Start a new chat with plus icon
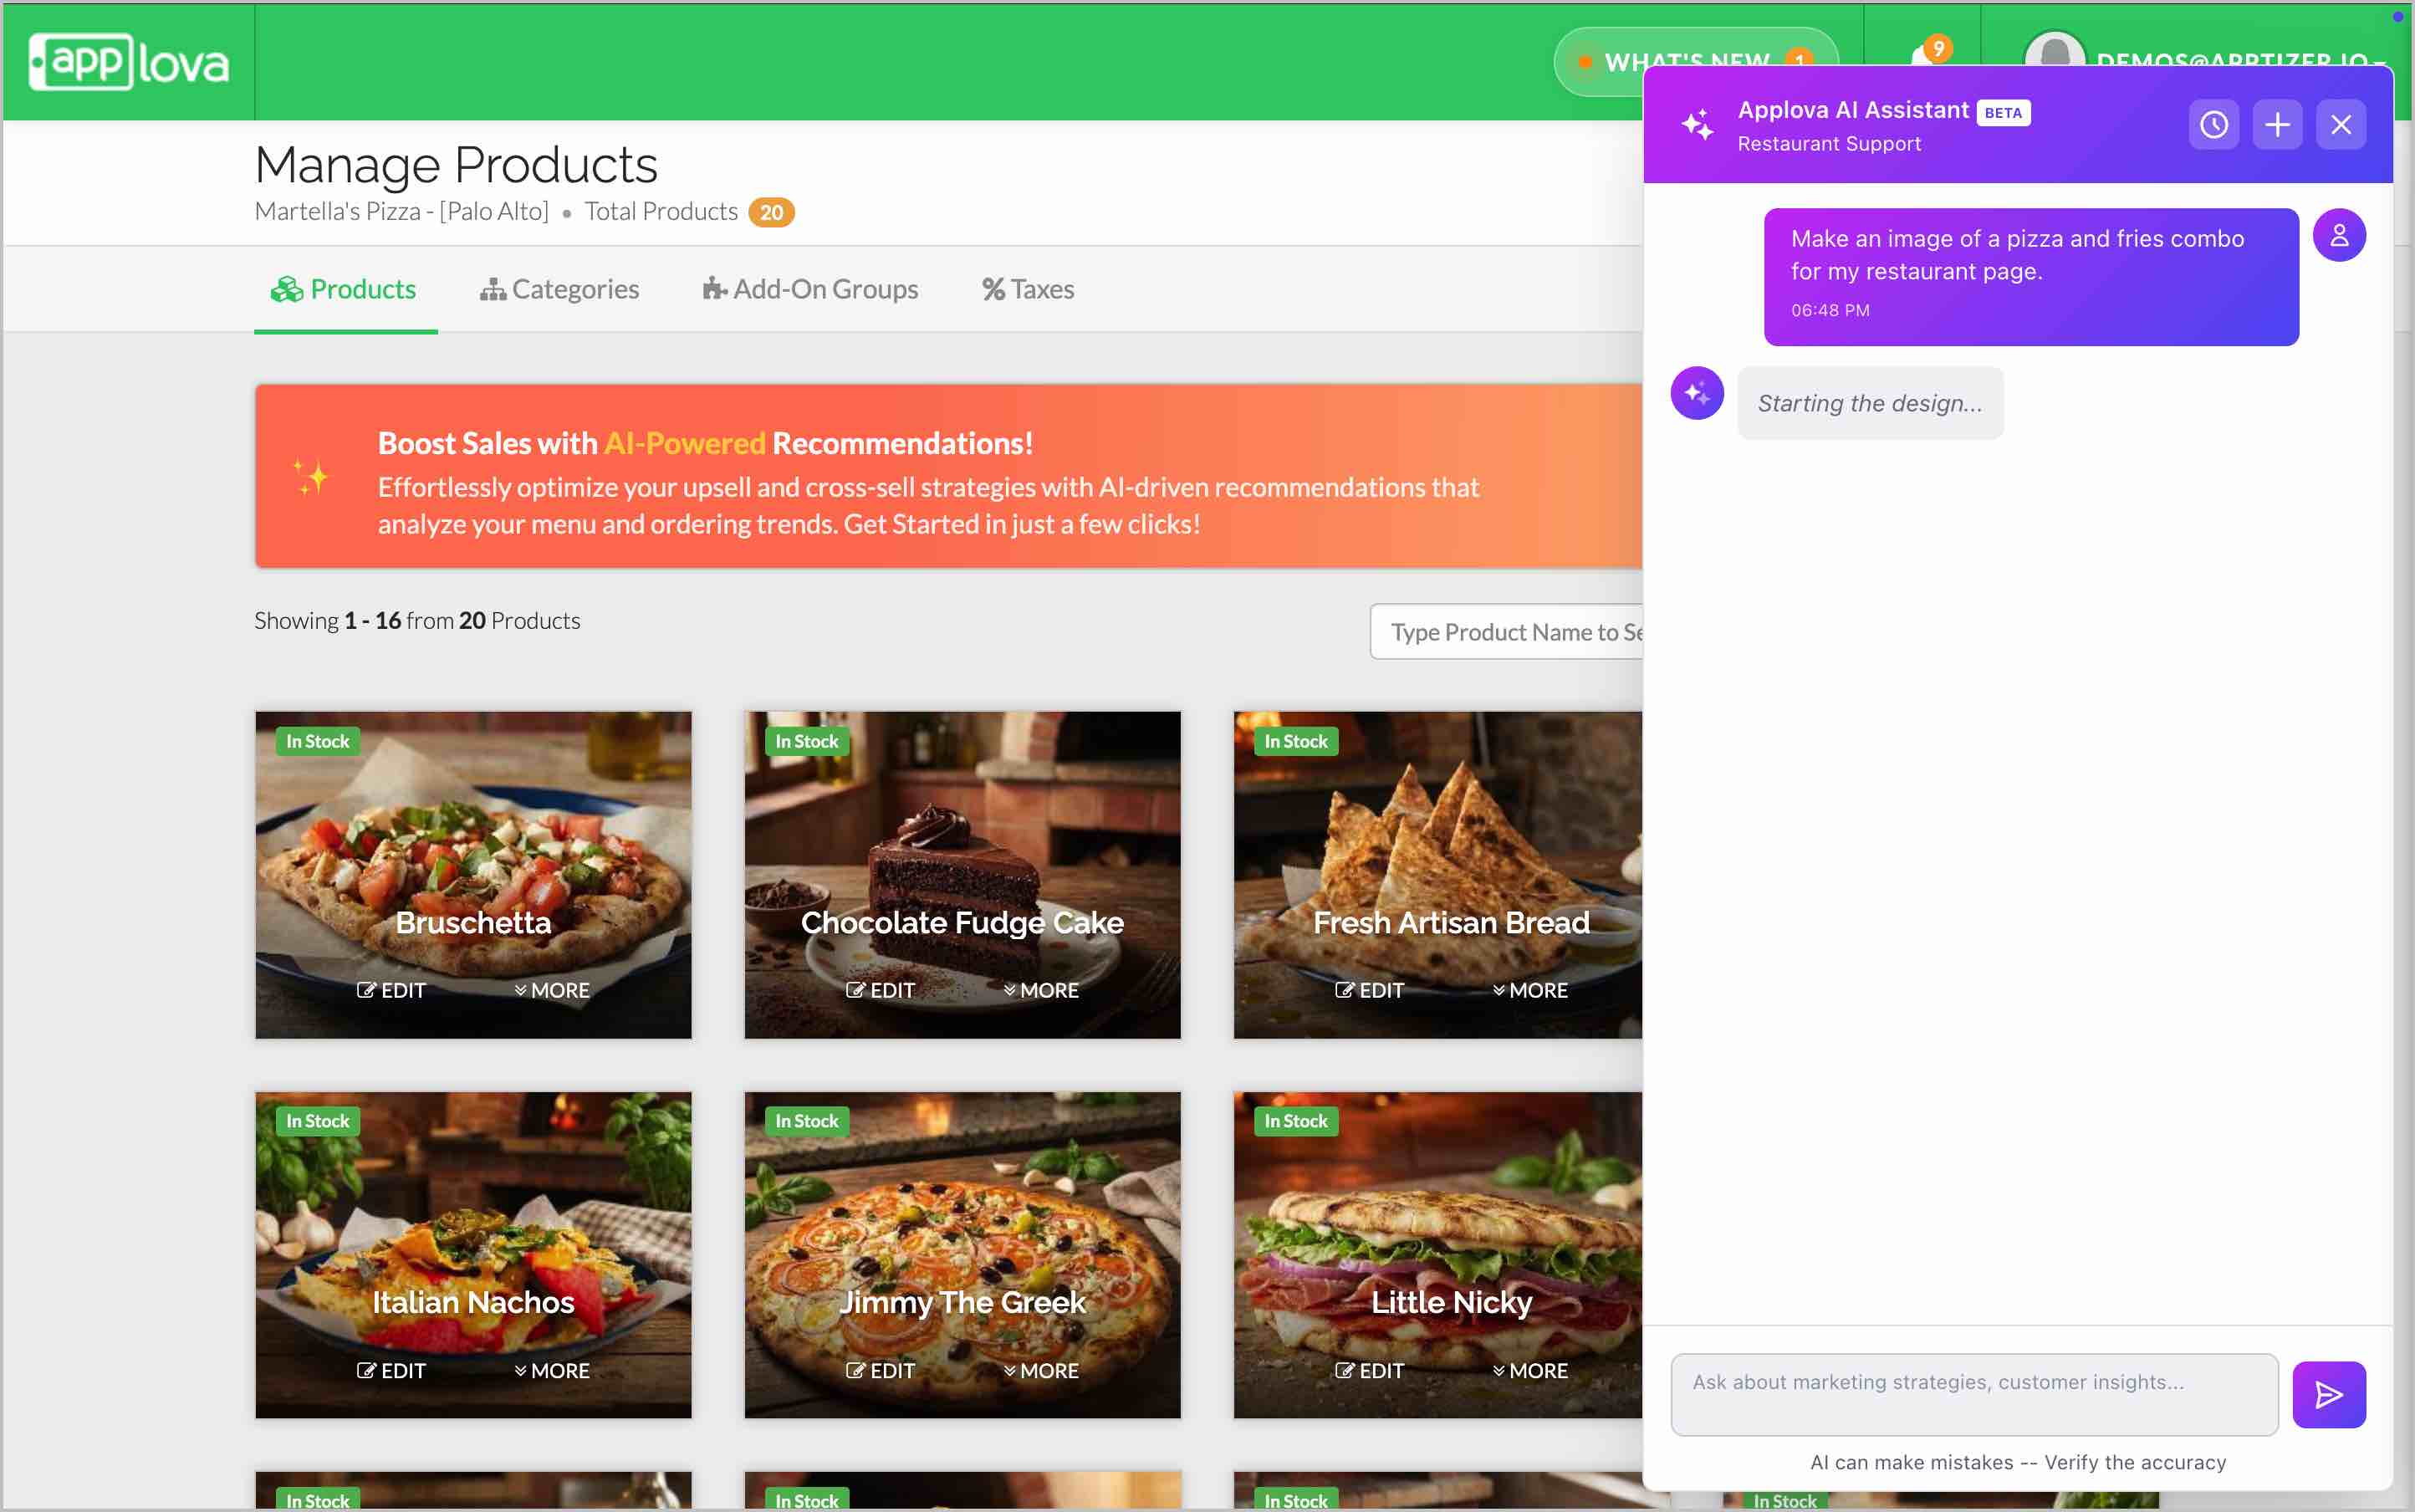This screenshot has width=2415, height=1512. click(x=2277, y=125)
